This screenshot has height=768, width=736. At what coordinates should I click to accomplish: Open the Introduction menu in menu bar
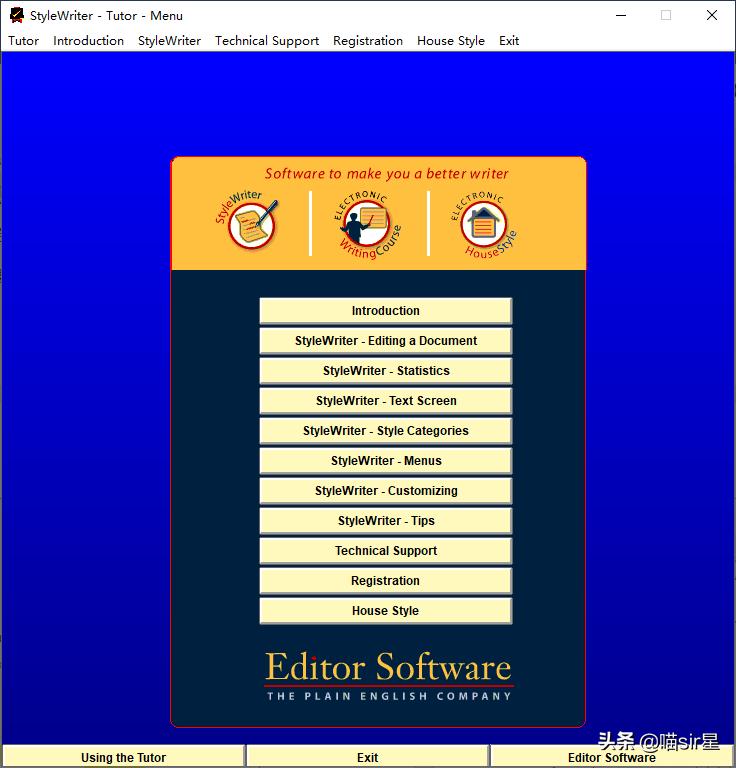coord(89,41)
